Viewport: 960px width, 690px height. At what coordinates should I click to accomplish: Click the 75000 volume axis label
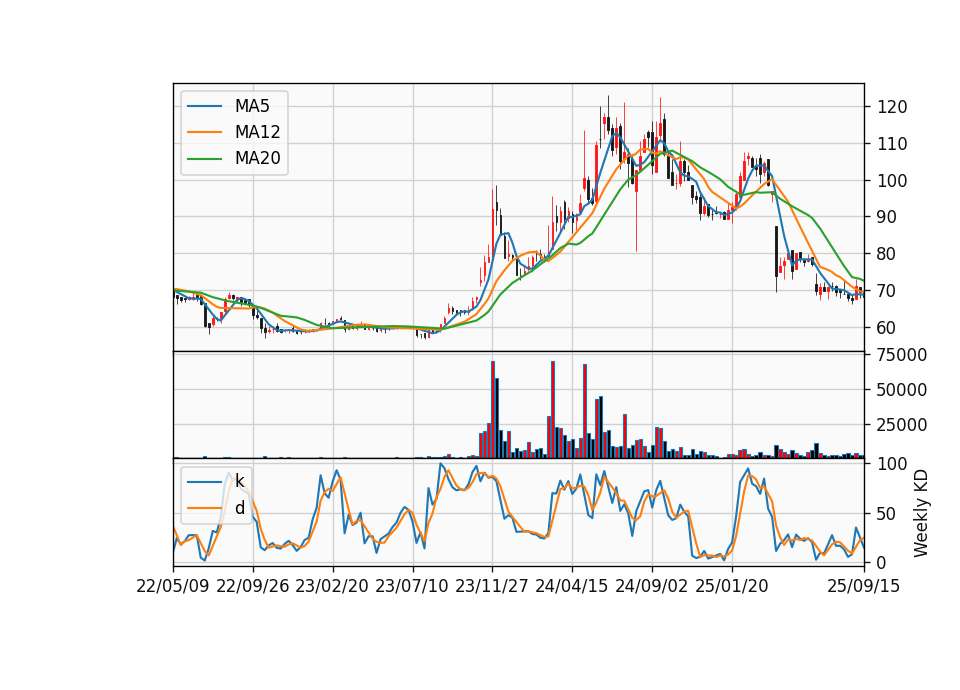click(x=901, y=355)
